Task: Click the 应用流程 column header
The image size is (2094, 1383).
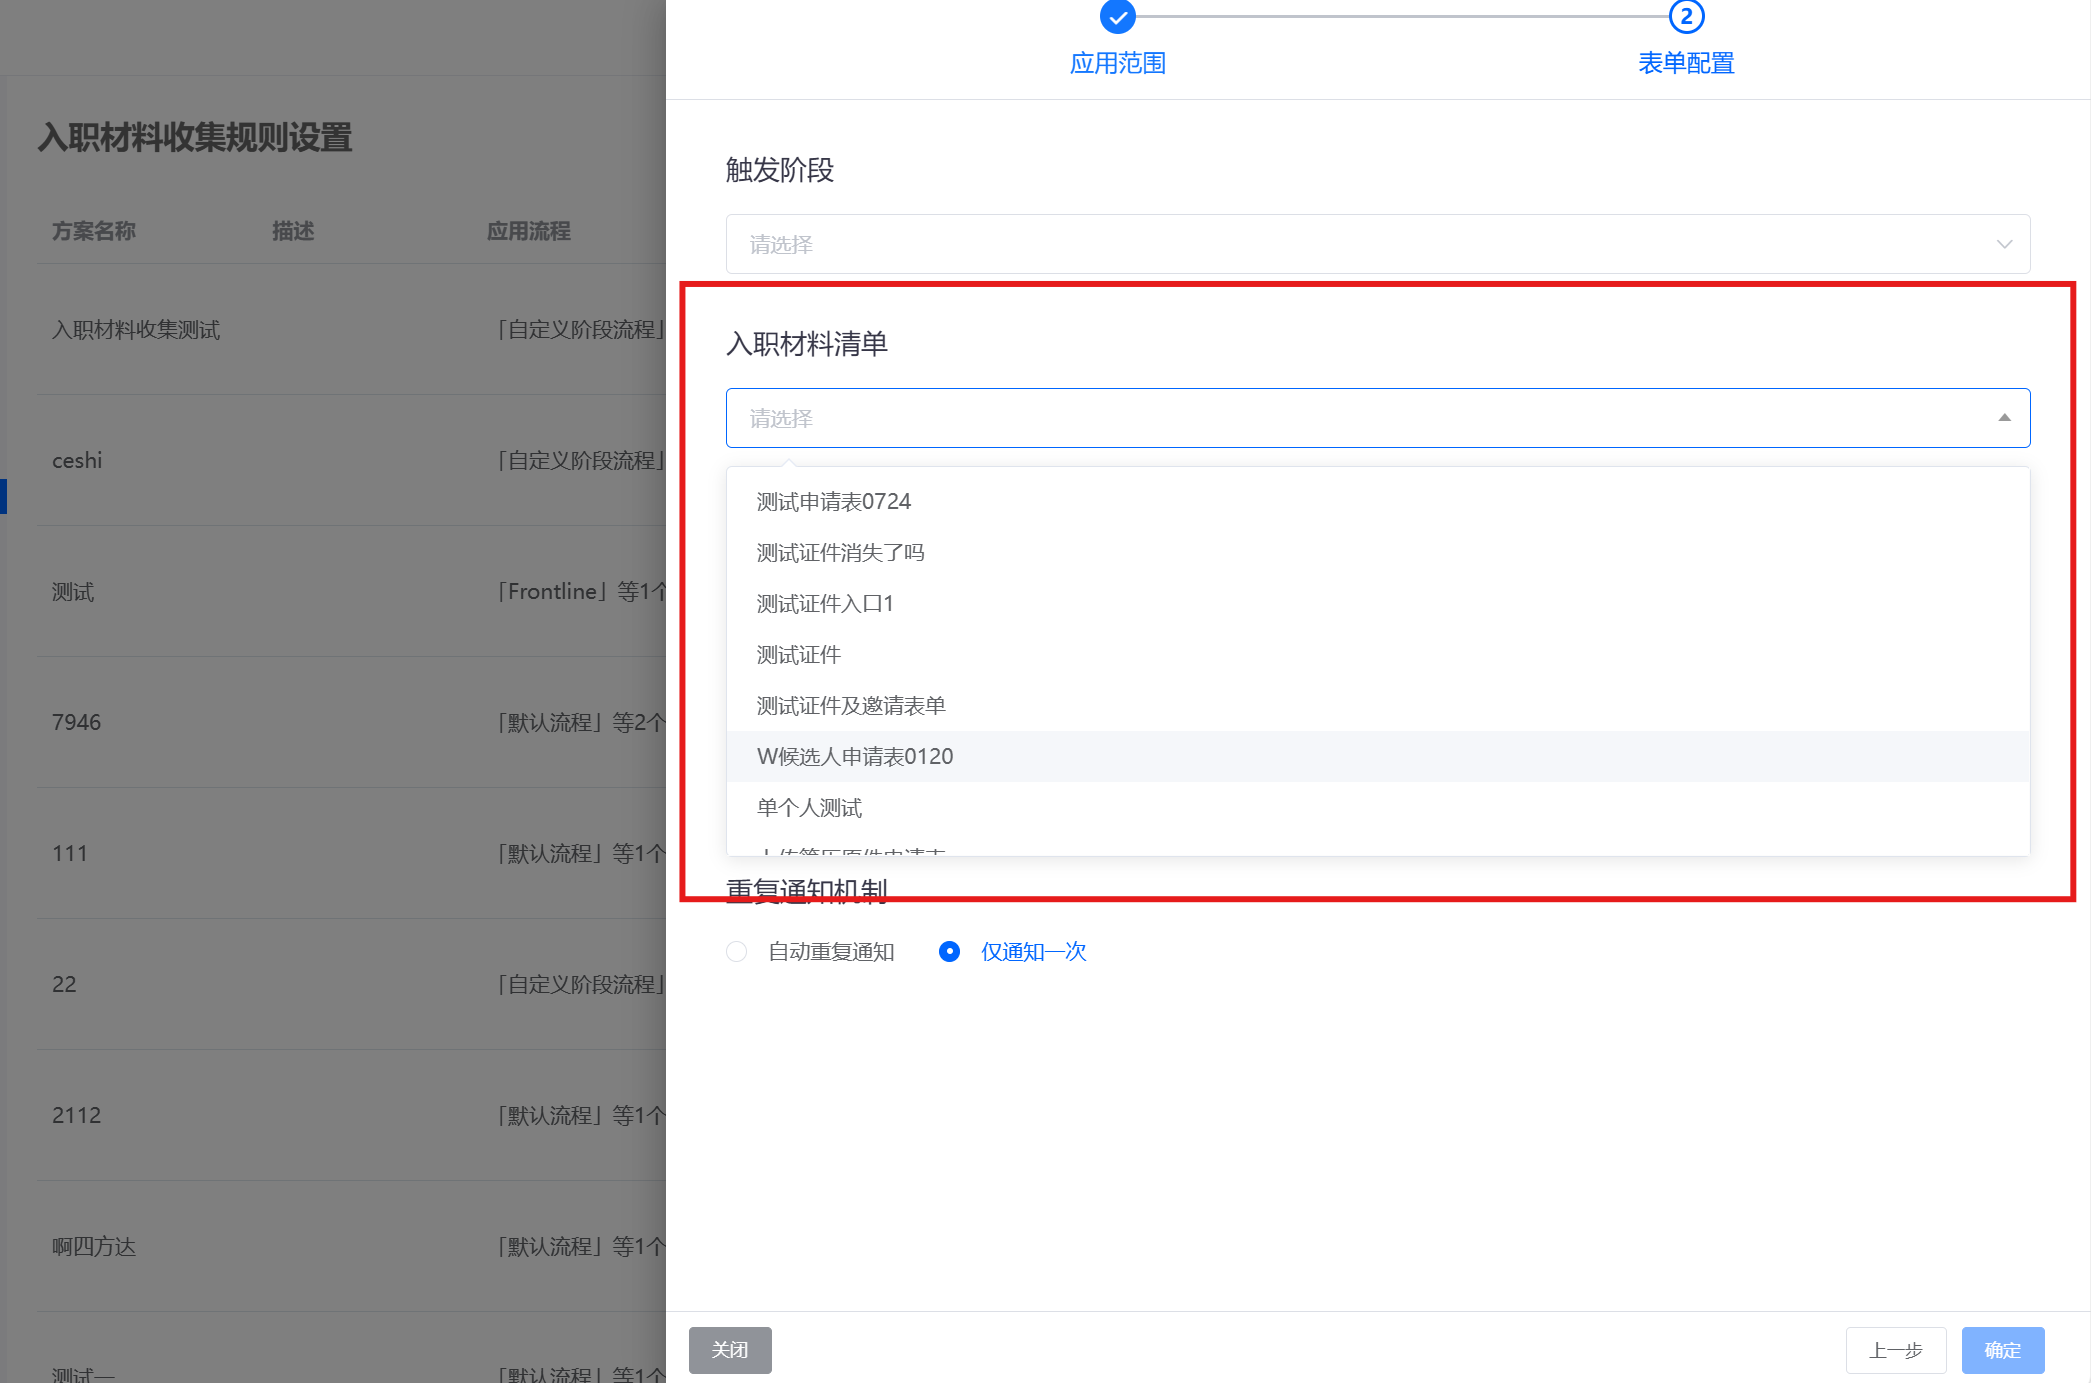Action: pos(529,231)
